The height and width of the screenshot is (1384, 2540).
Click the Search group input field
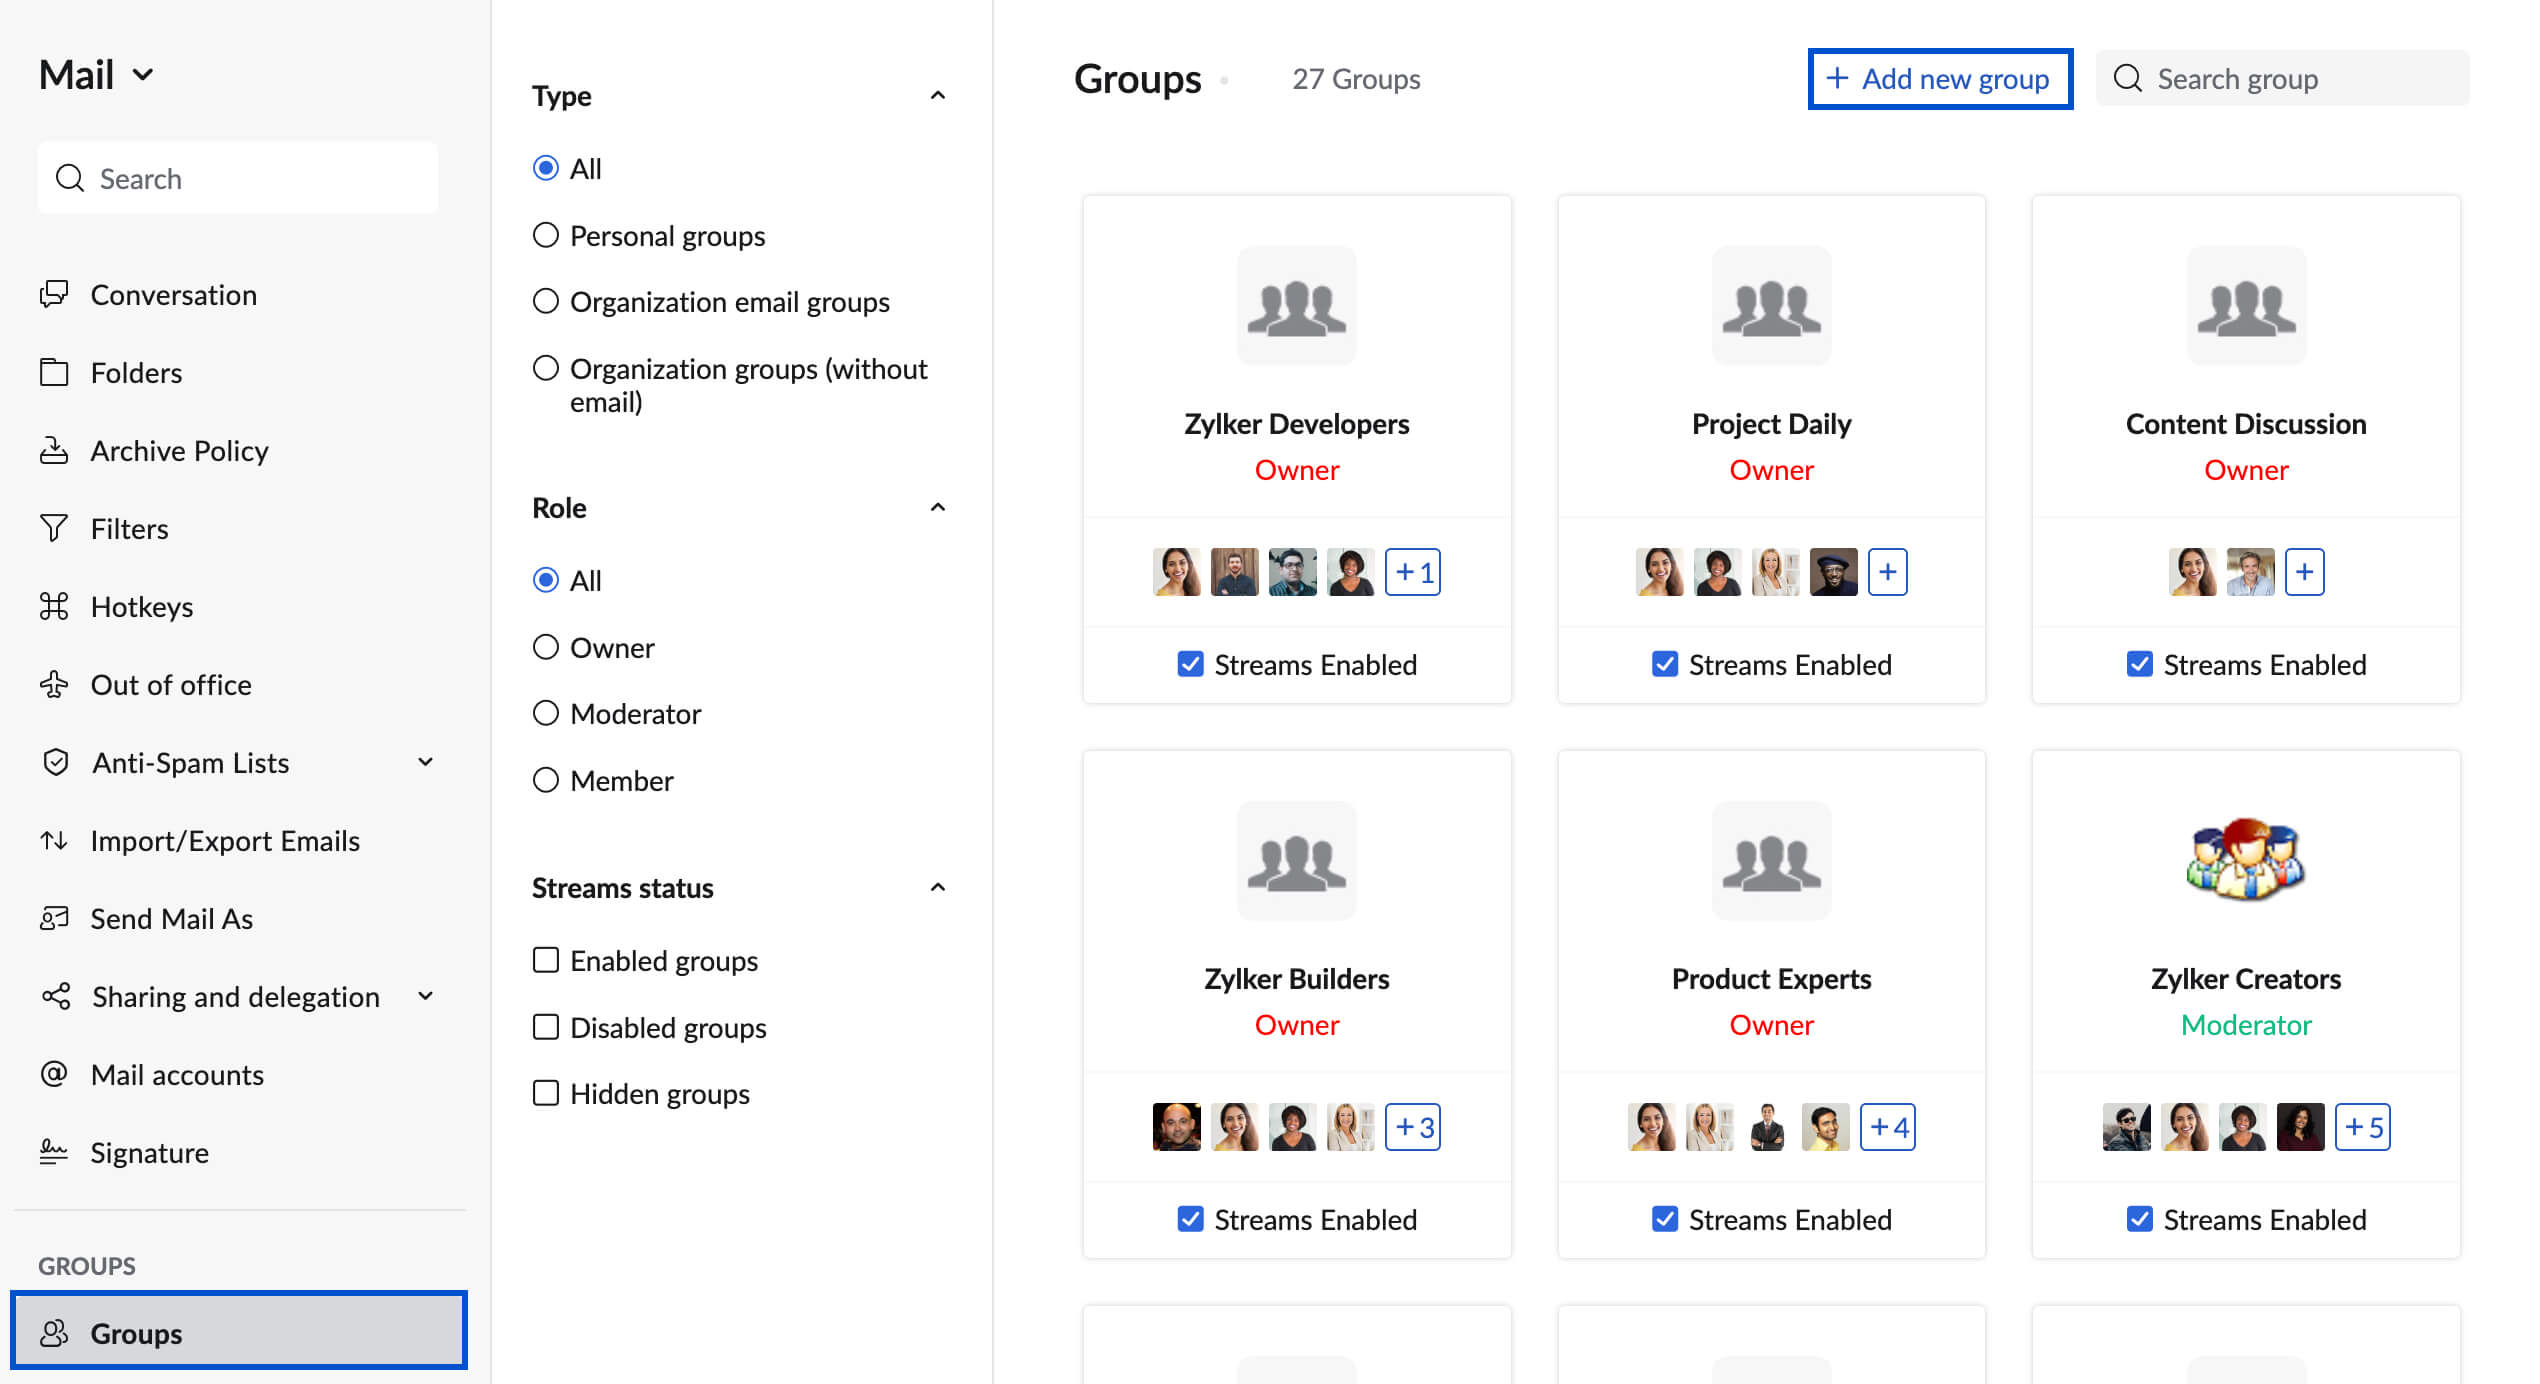2282,78
